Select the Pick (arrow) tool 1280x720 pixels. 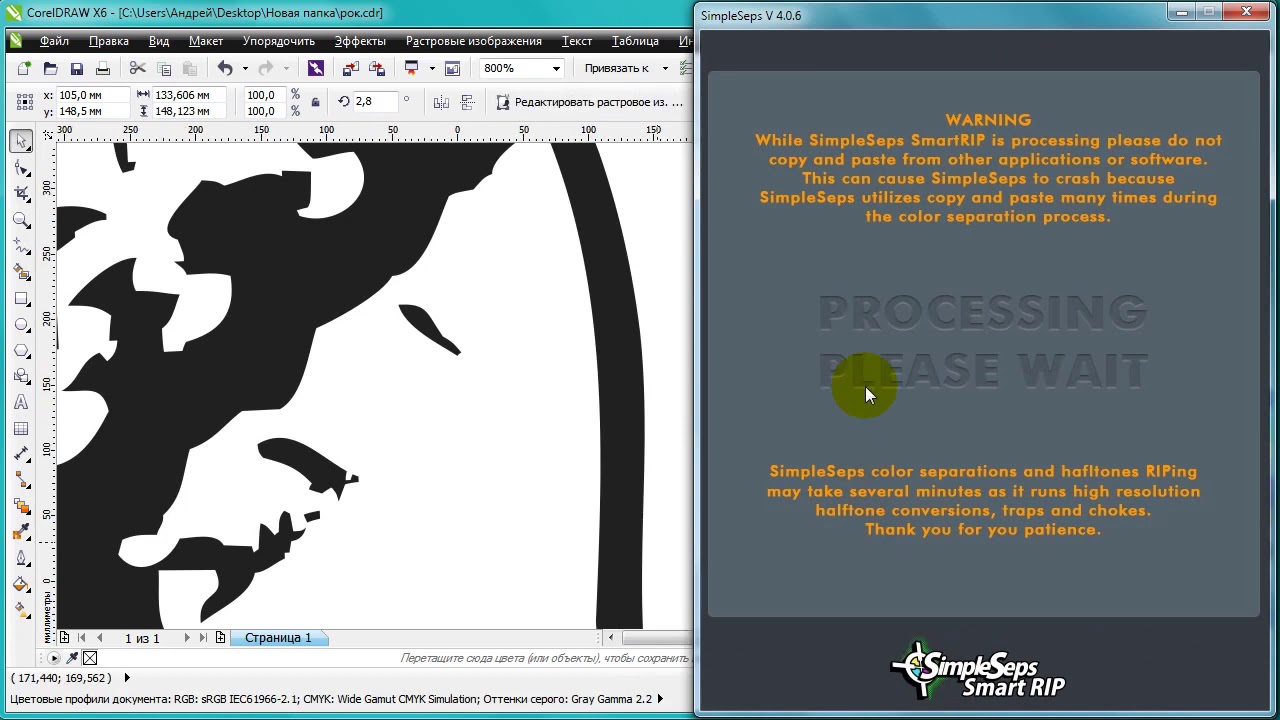point(21,141)
